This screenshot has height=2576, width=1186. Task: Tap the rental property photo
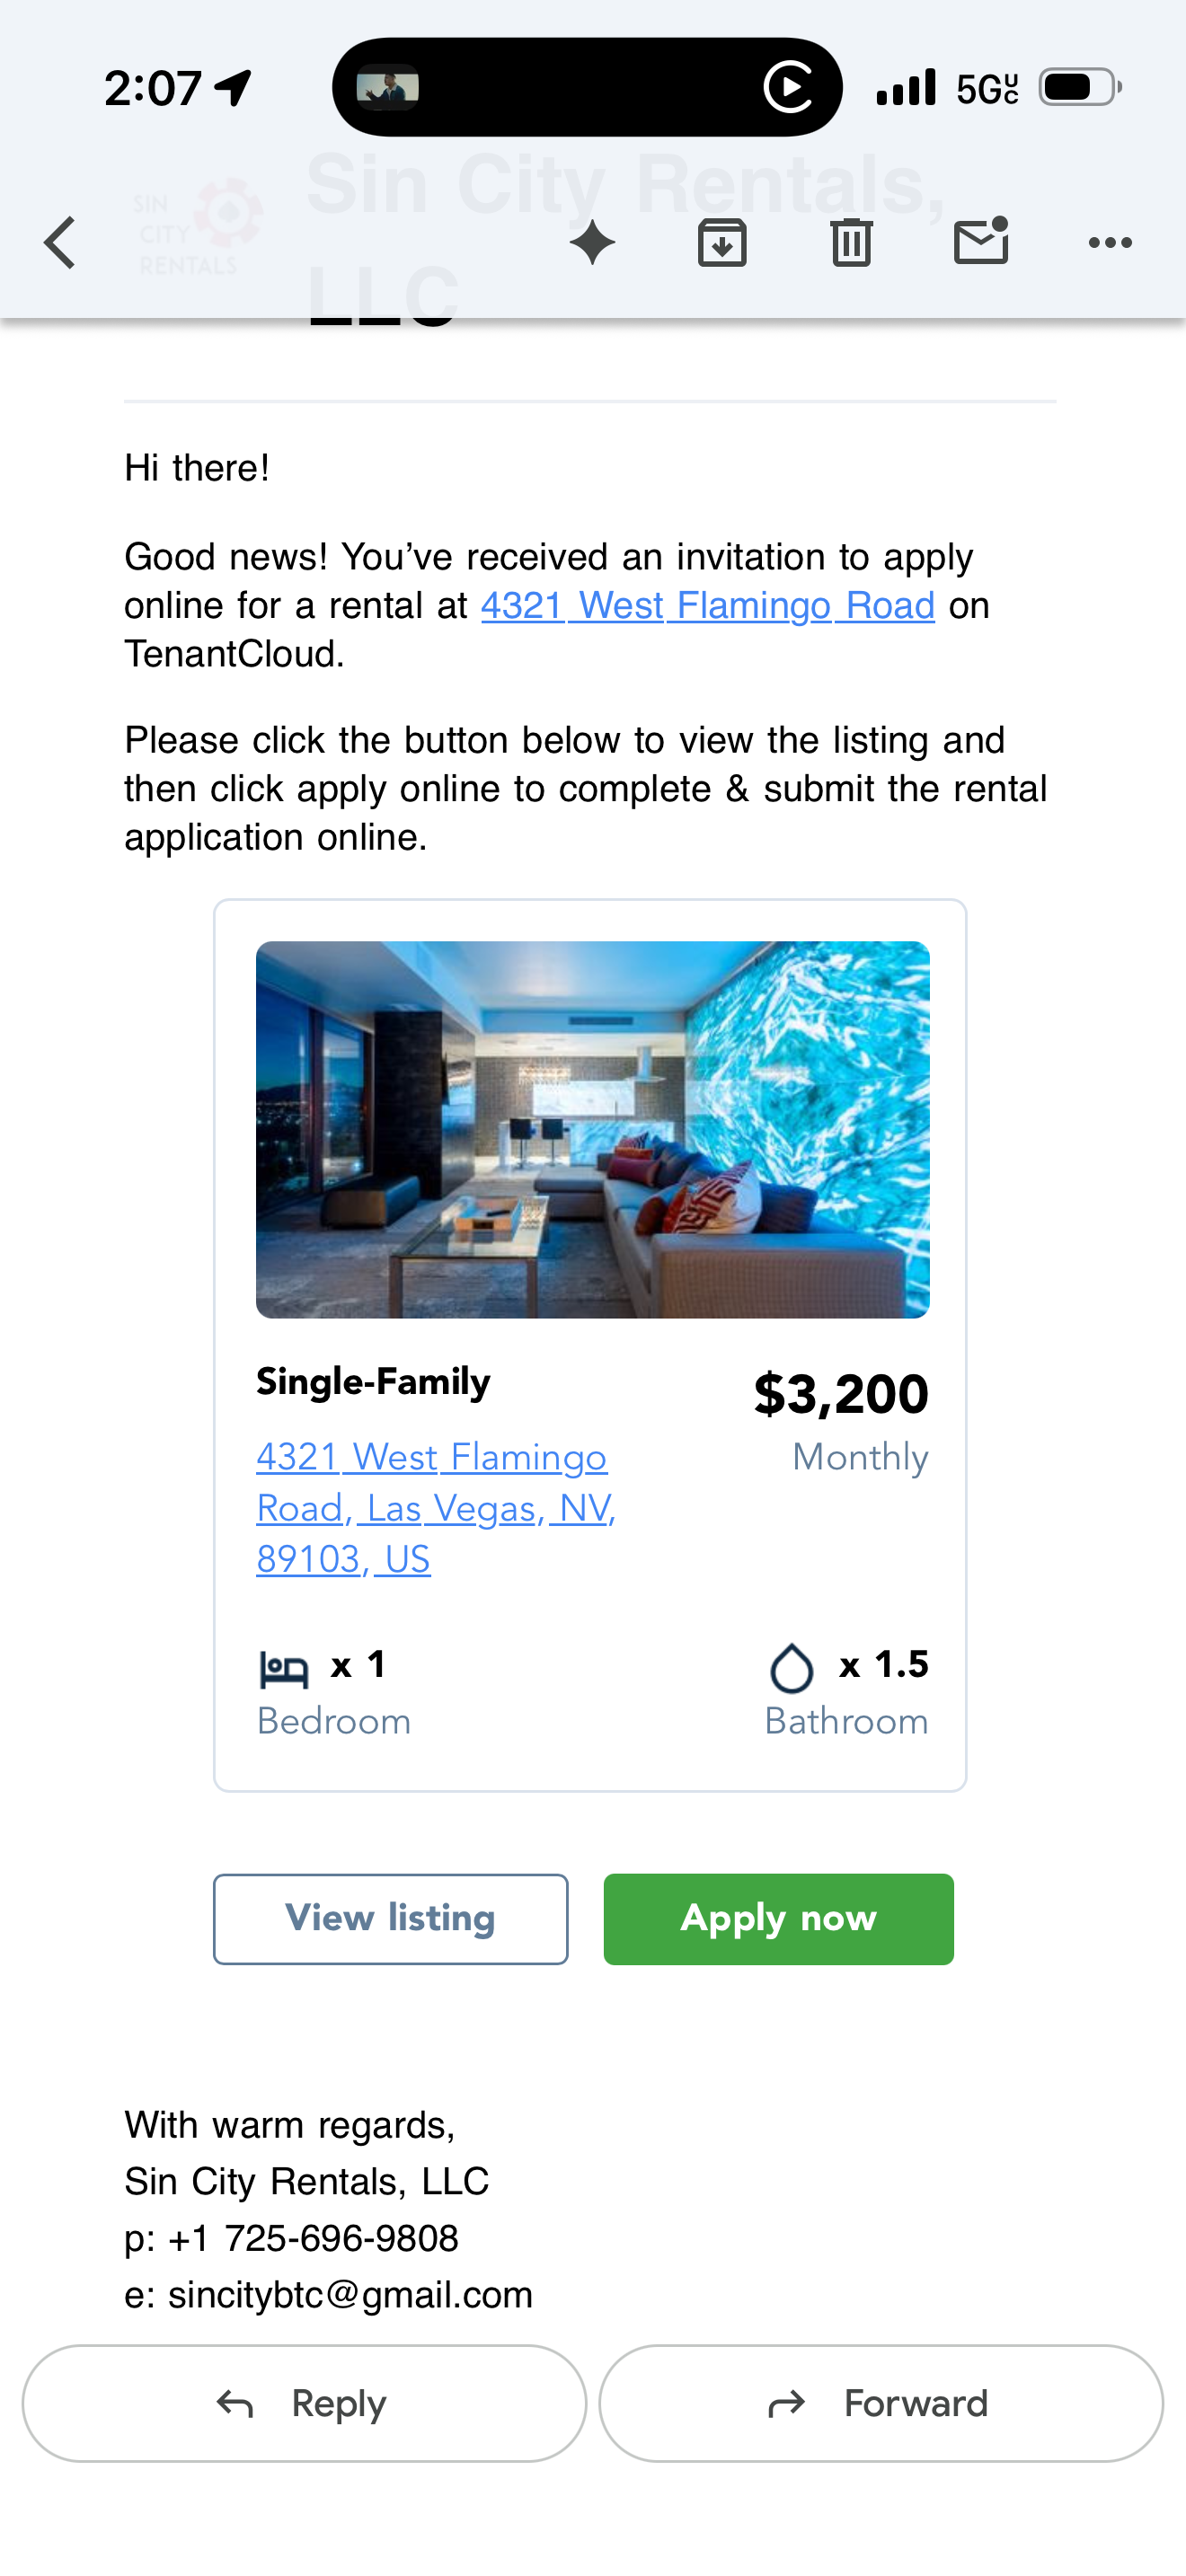click(x=592, y=1129)
